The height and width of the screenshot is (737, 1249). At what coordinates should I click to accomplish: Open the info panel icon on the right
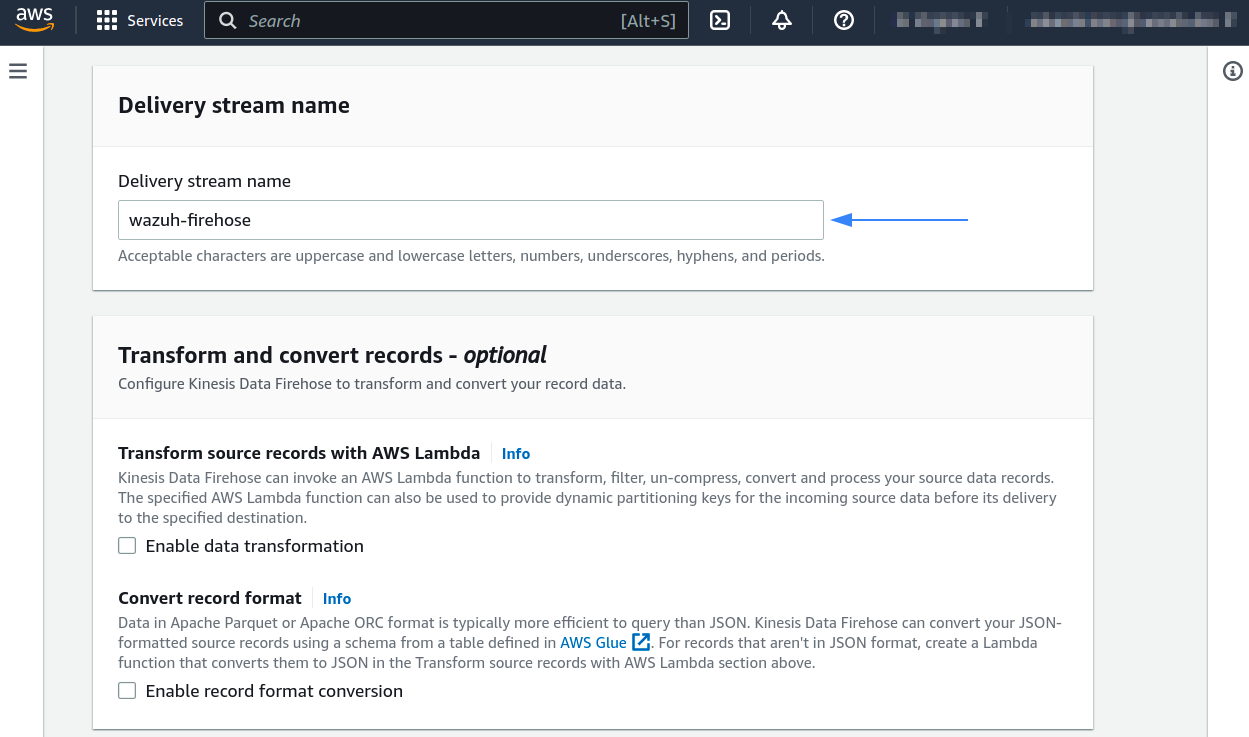click(x=1233, y=71)
